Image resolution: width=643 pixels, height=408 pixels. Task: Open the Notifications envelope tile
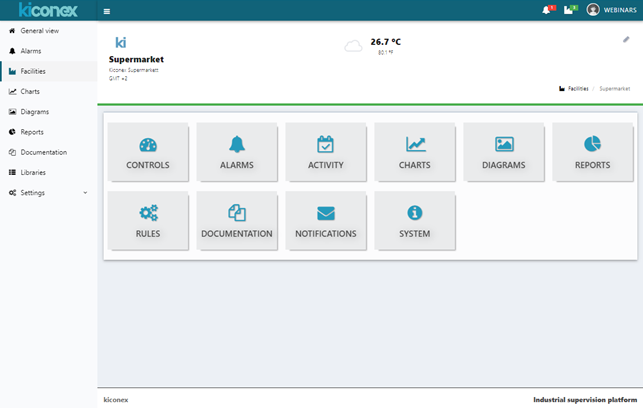click(326, 220)
